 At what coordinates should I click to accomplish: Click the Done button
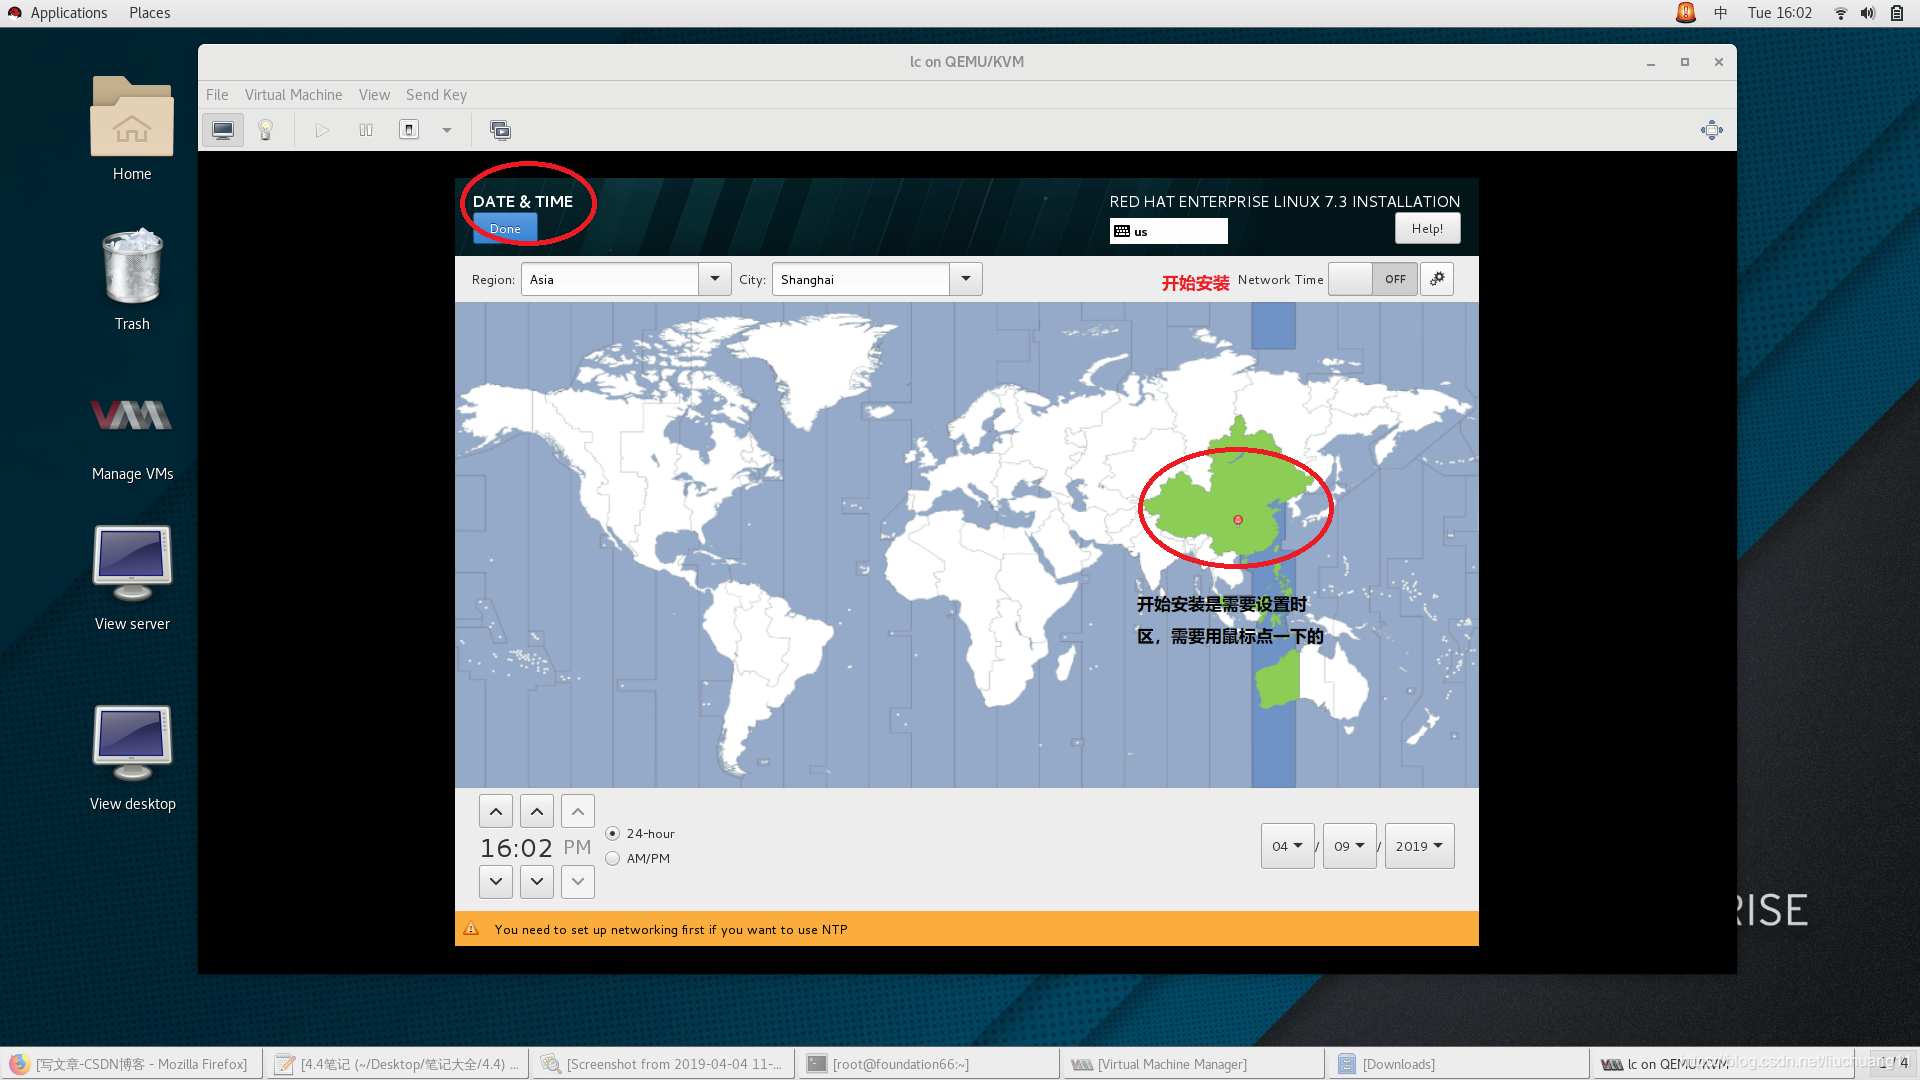click(505, 229)
